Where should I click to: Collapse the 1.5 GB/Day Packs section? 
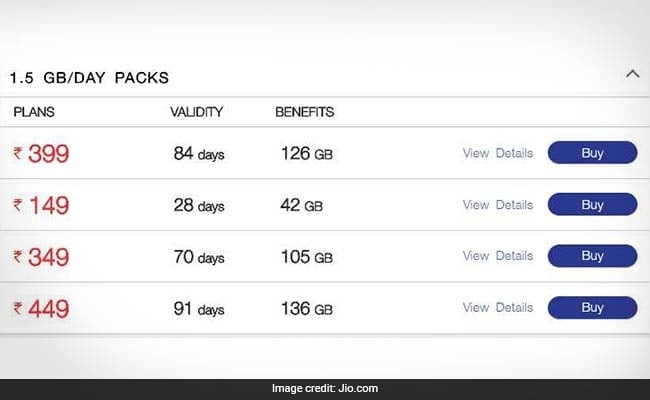click(632, 73)
